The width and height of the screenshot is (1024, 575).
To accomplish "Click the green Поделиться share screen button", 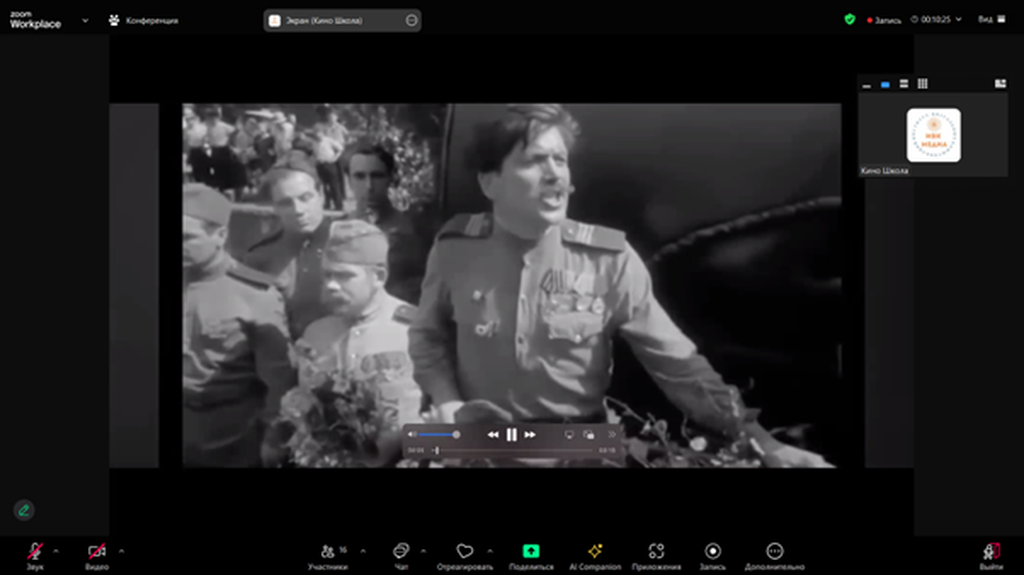I will tap(531, 551).
